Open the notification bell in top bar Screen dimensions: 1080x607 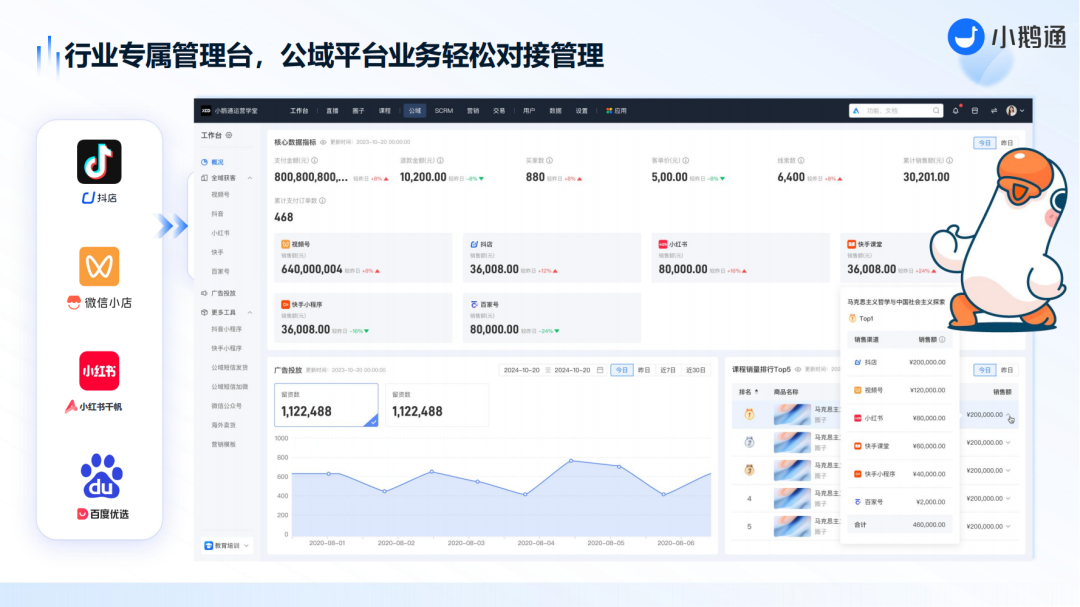955,110
